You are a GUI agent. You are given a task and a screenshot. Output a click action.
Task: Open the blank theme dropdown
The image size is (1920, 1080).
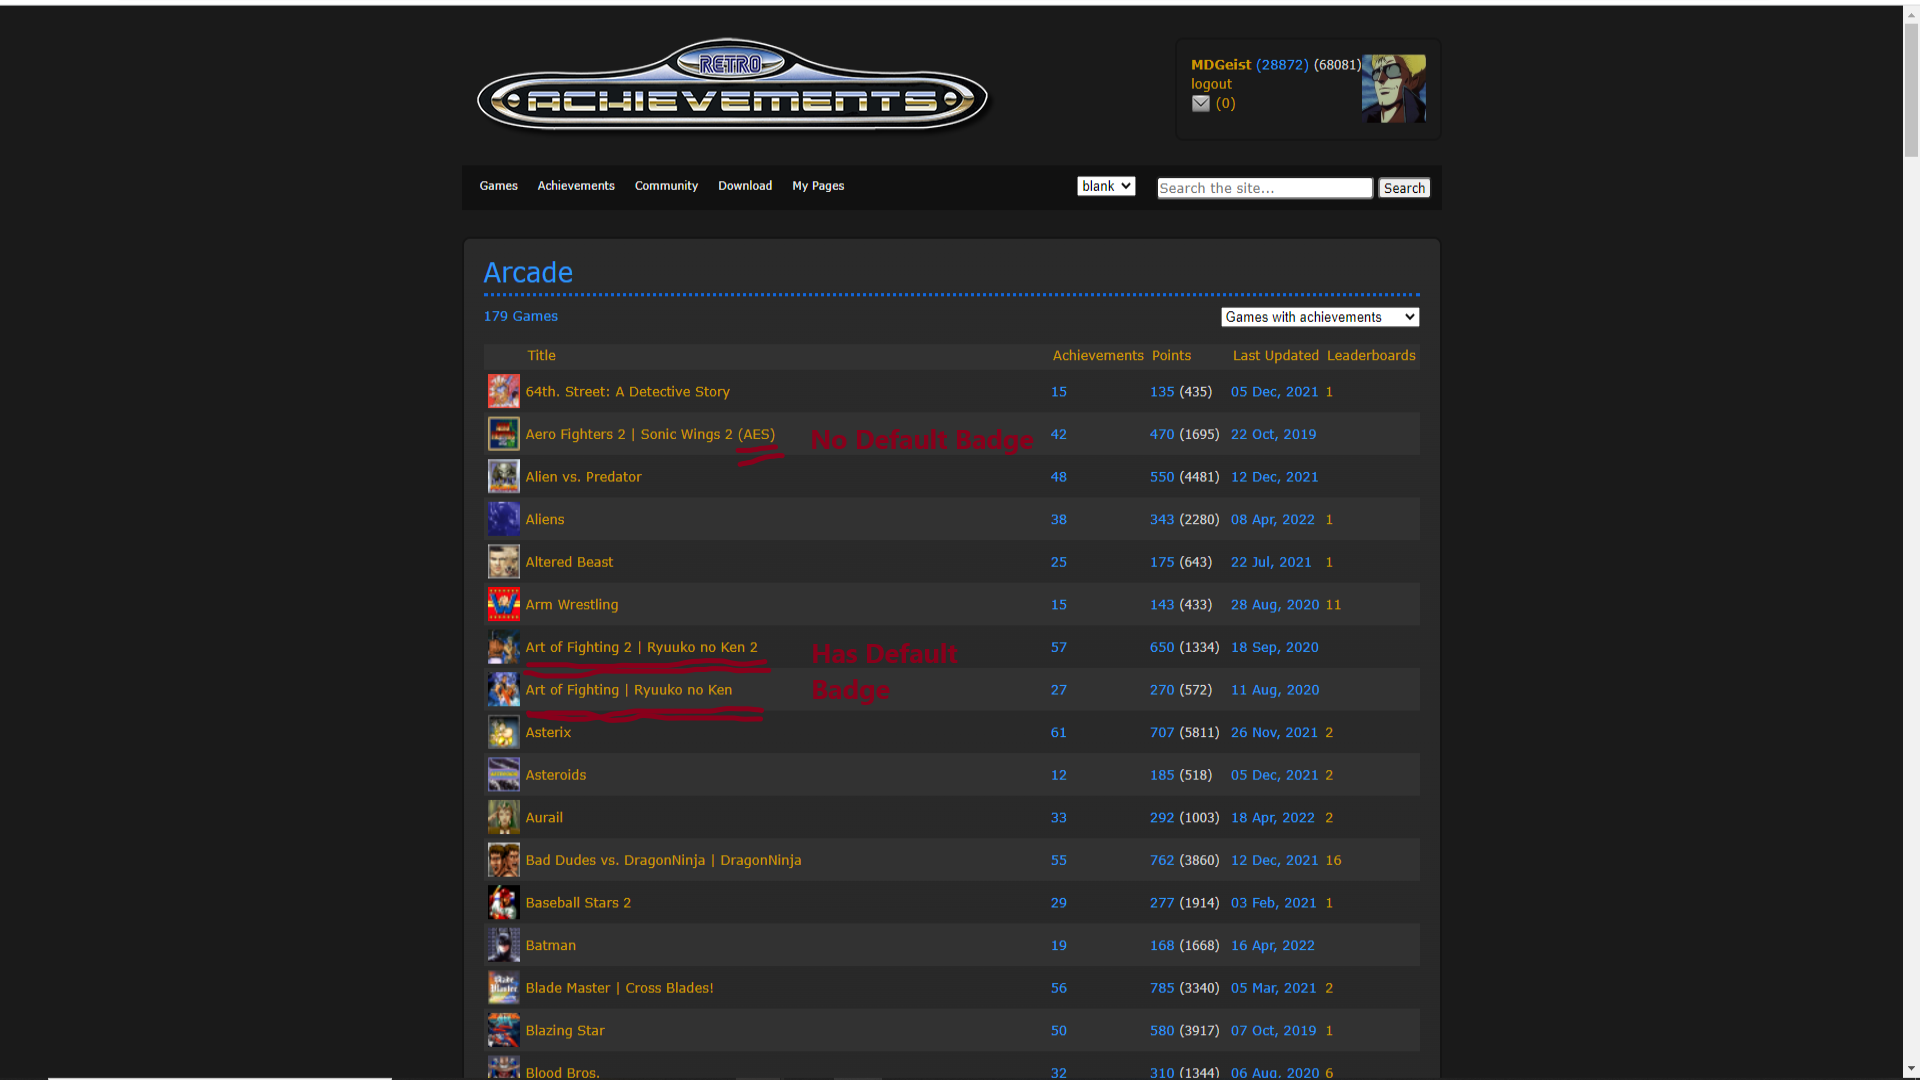tap(1106, 186)
